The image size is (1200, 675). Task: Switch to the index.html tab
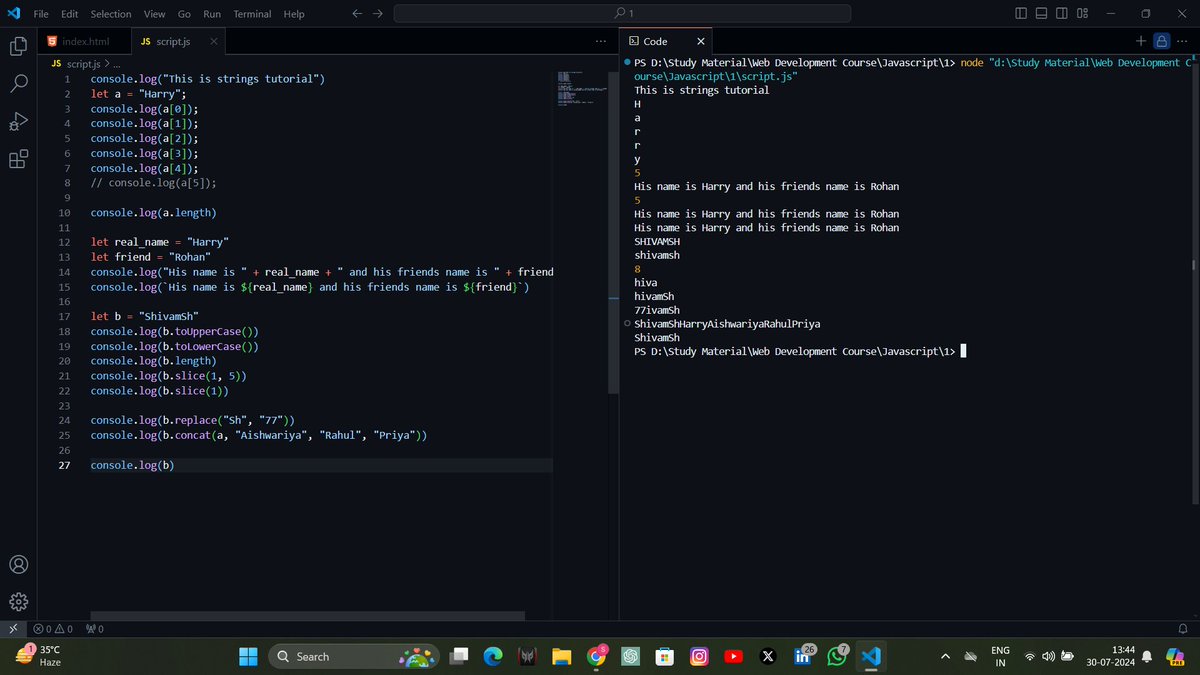84,42
